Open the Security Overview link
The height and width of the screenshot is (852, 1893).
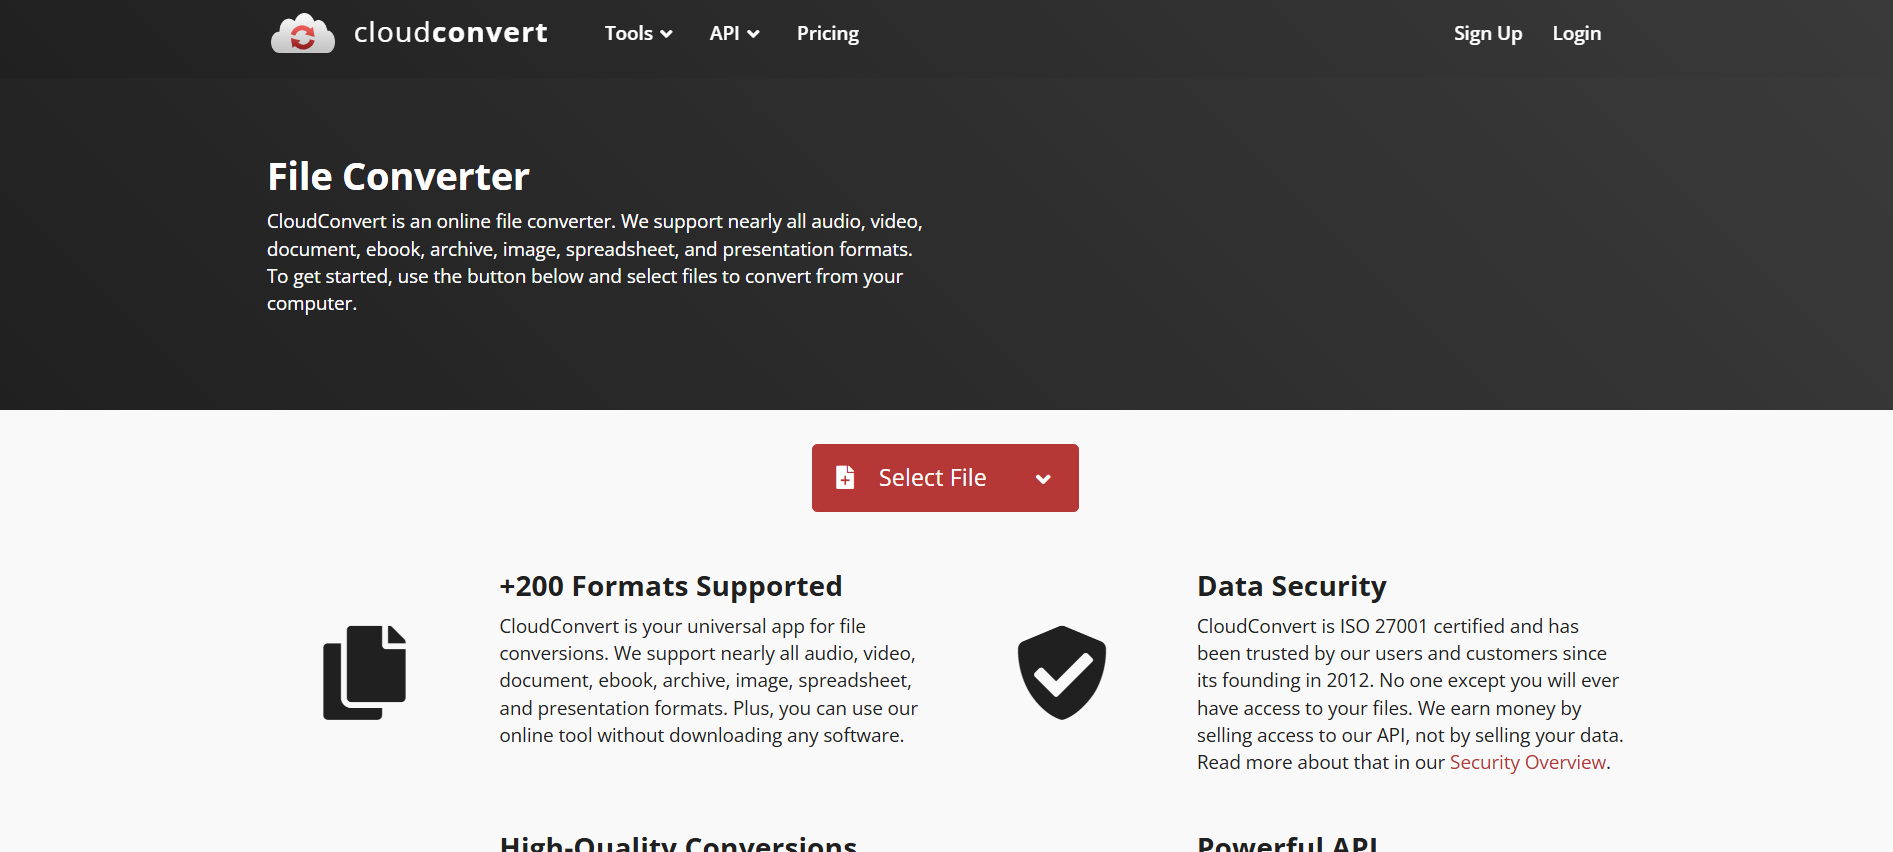click(1528, 762)
